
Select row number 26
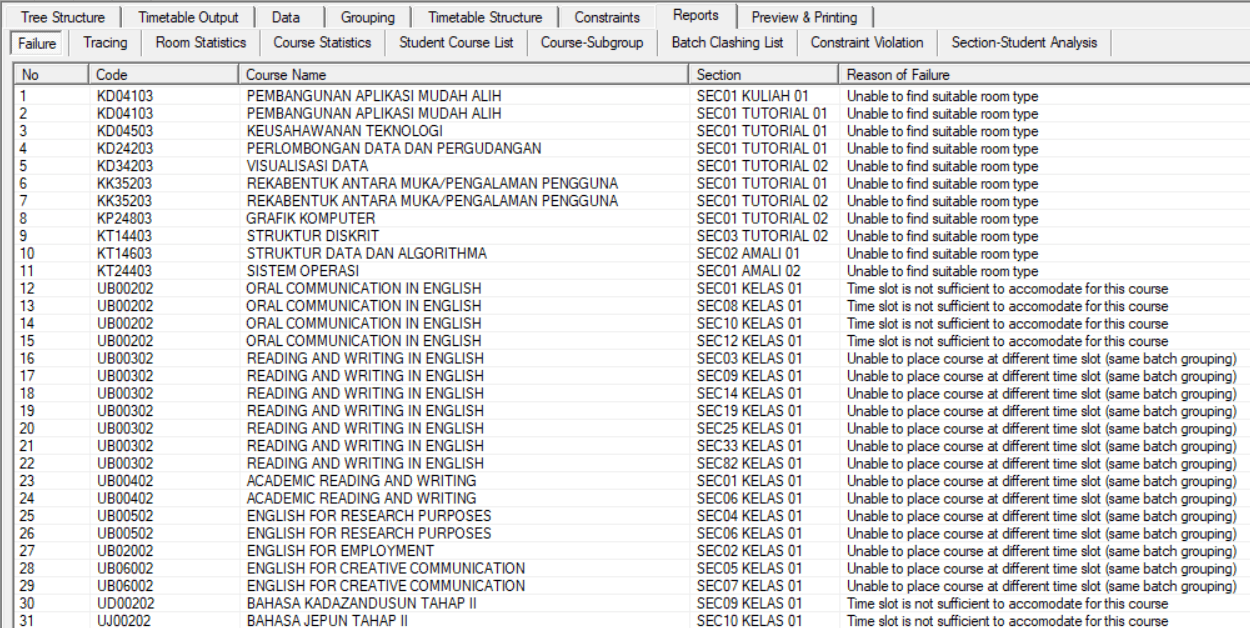pos(27,534)
